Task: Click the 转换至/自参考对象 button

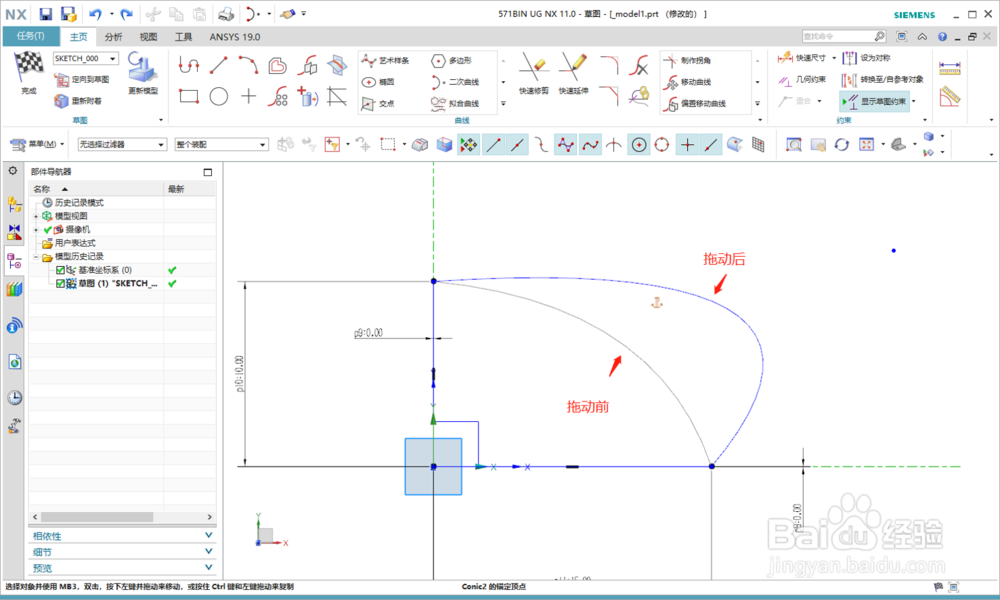Action: [883, 80]
